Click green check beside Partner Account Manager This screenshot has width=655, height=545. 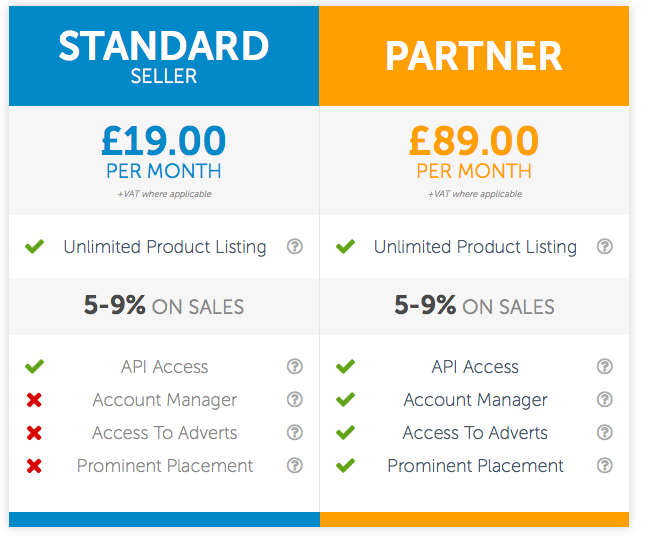pyautogui.click(x=345, y=399)
